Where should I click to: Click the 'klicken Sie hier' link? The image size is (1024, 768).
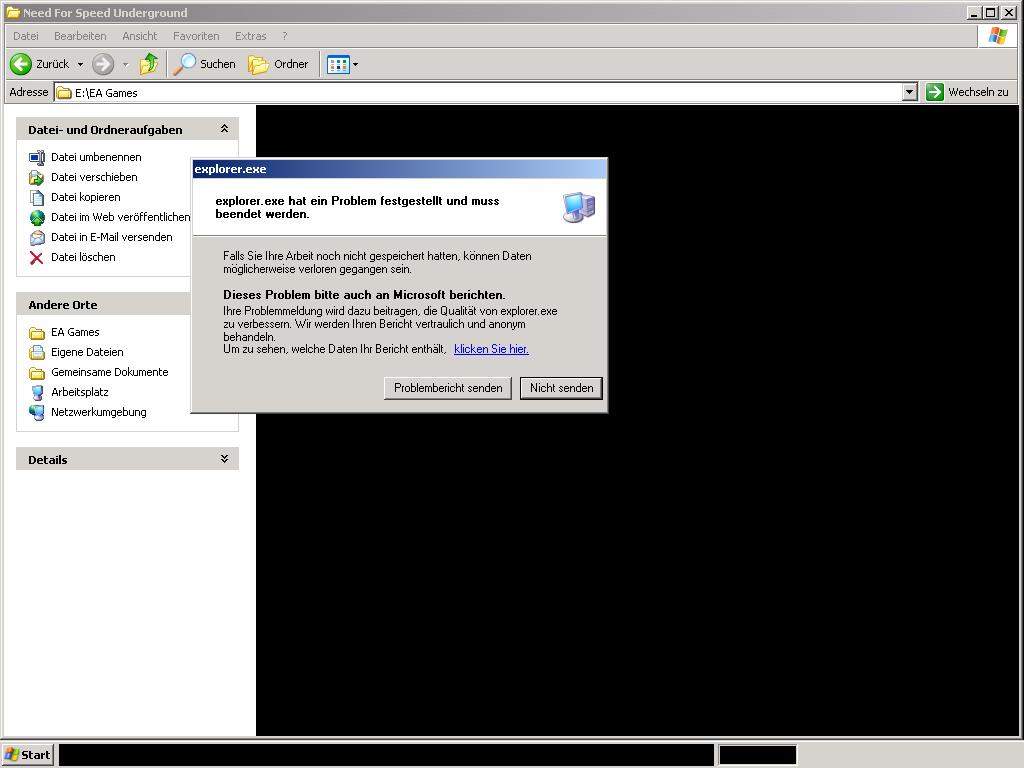click(x=491, y=349)
